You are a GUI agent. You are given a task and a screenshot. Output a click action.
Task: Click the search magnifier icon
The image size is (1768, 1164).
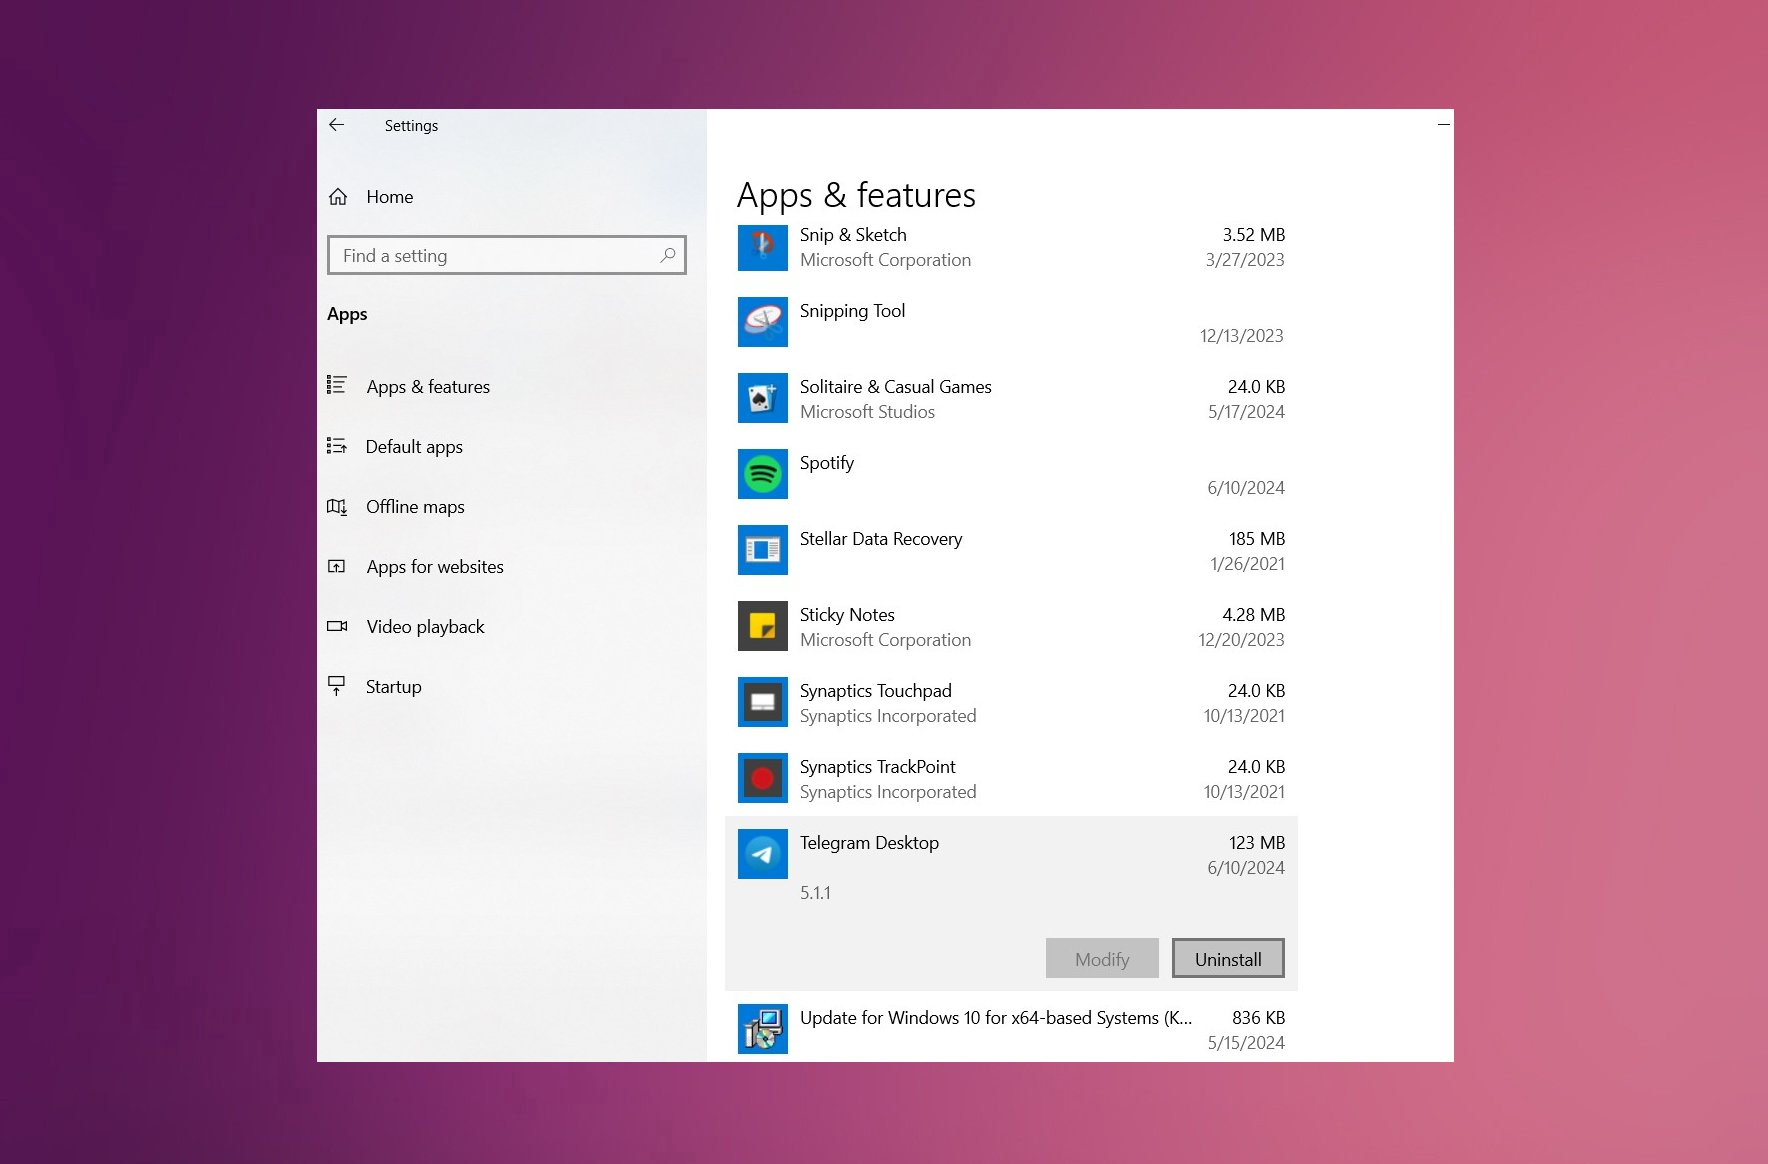pos(668,255)
